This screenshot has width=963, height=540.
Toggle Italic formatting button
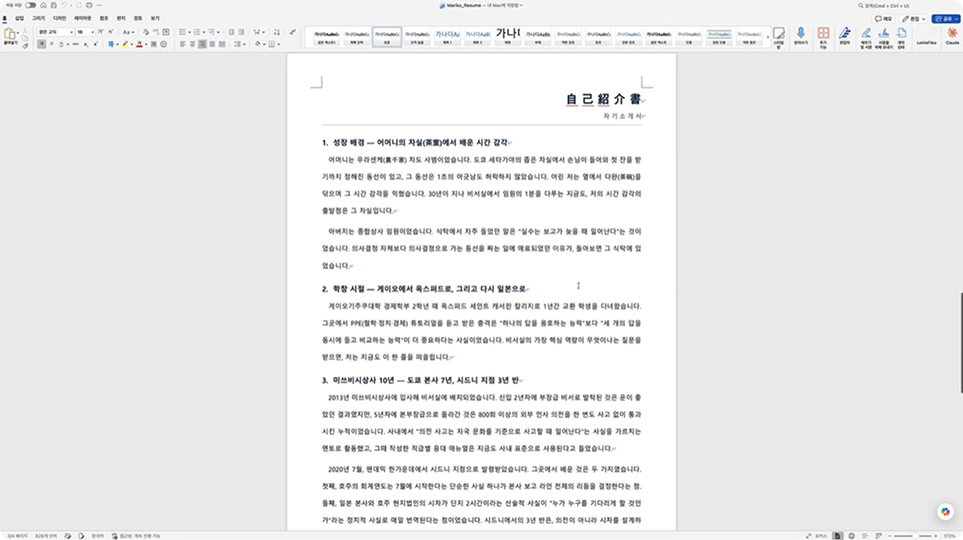(51, 44)
